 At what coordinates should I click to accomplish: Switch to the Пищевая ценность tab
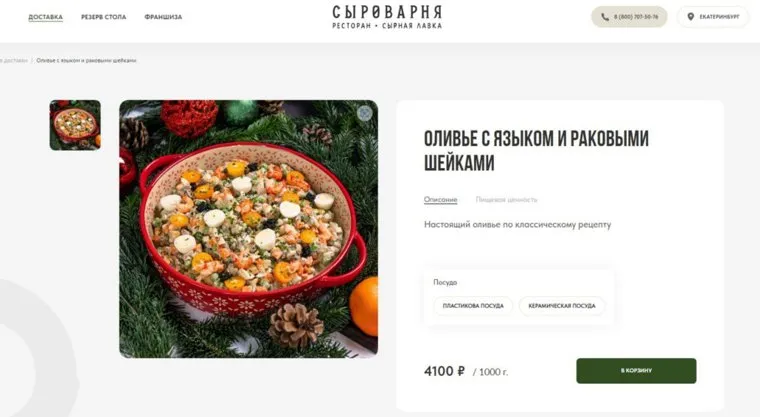click(x=507, y=199)
